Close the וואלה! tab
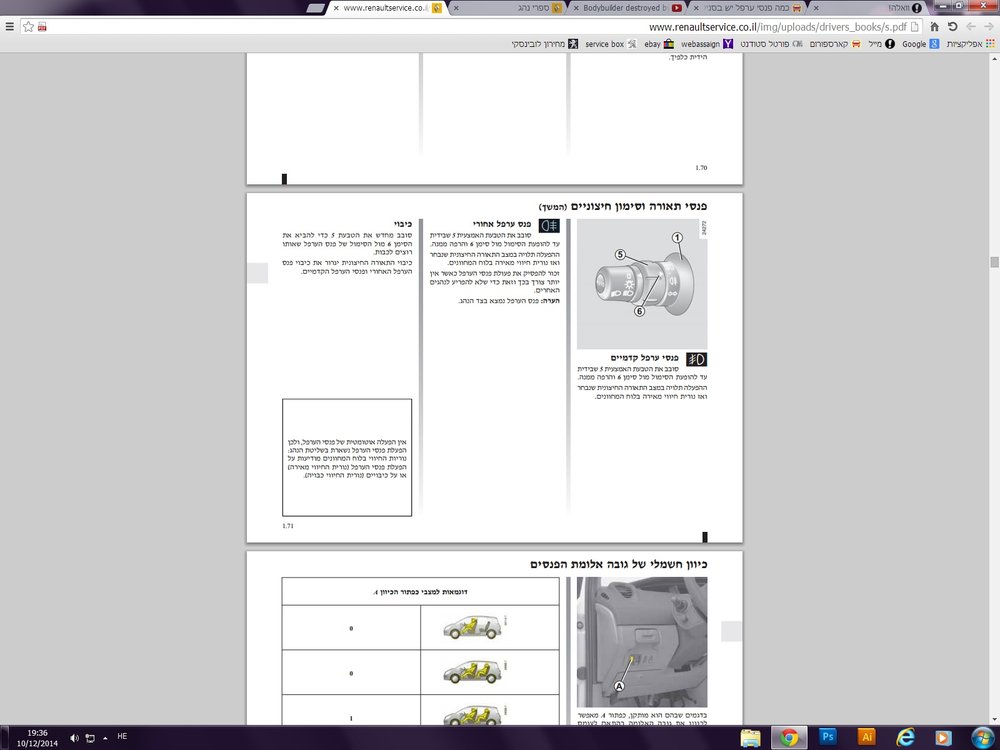This screenshot has height=750, width=1000. tap(816, 8)
